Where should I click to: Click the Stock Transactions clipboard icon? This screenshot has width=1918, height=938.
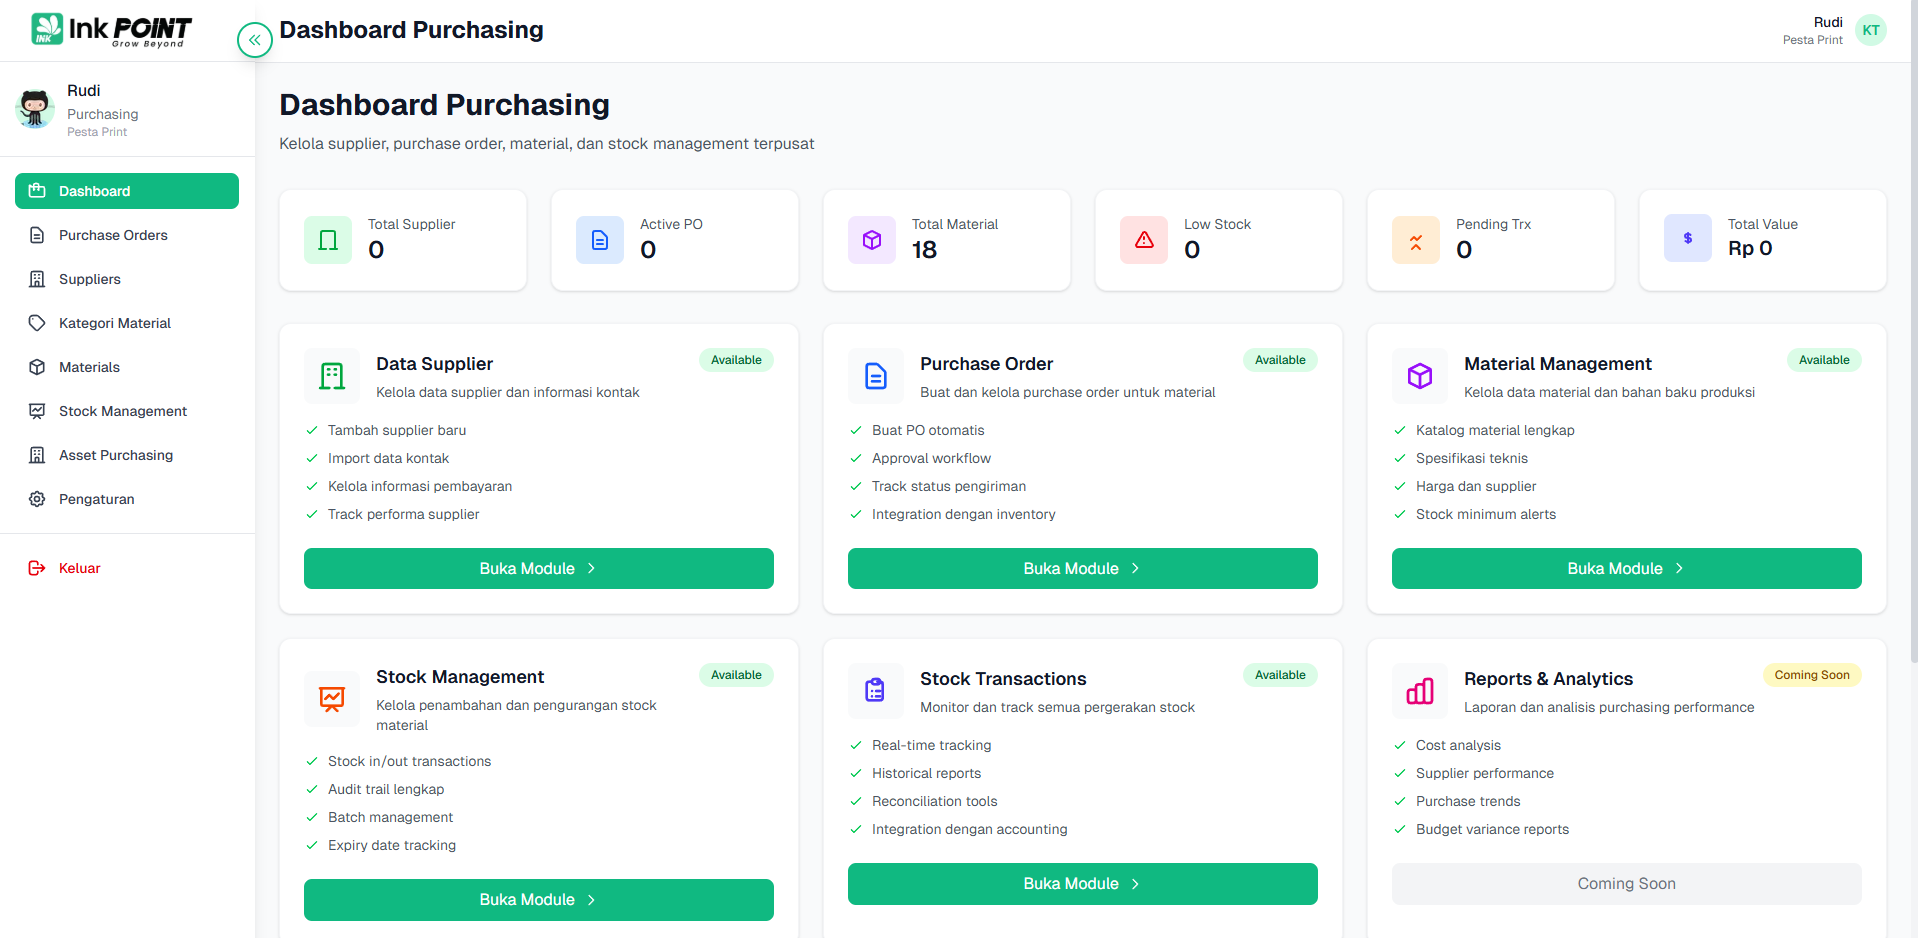(875, 691)
